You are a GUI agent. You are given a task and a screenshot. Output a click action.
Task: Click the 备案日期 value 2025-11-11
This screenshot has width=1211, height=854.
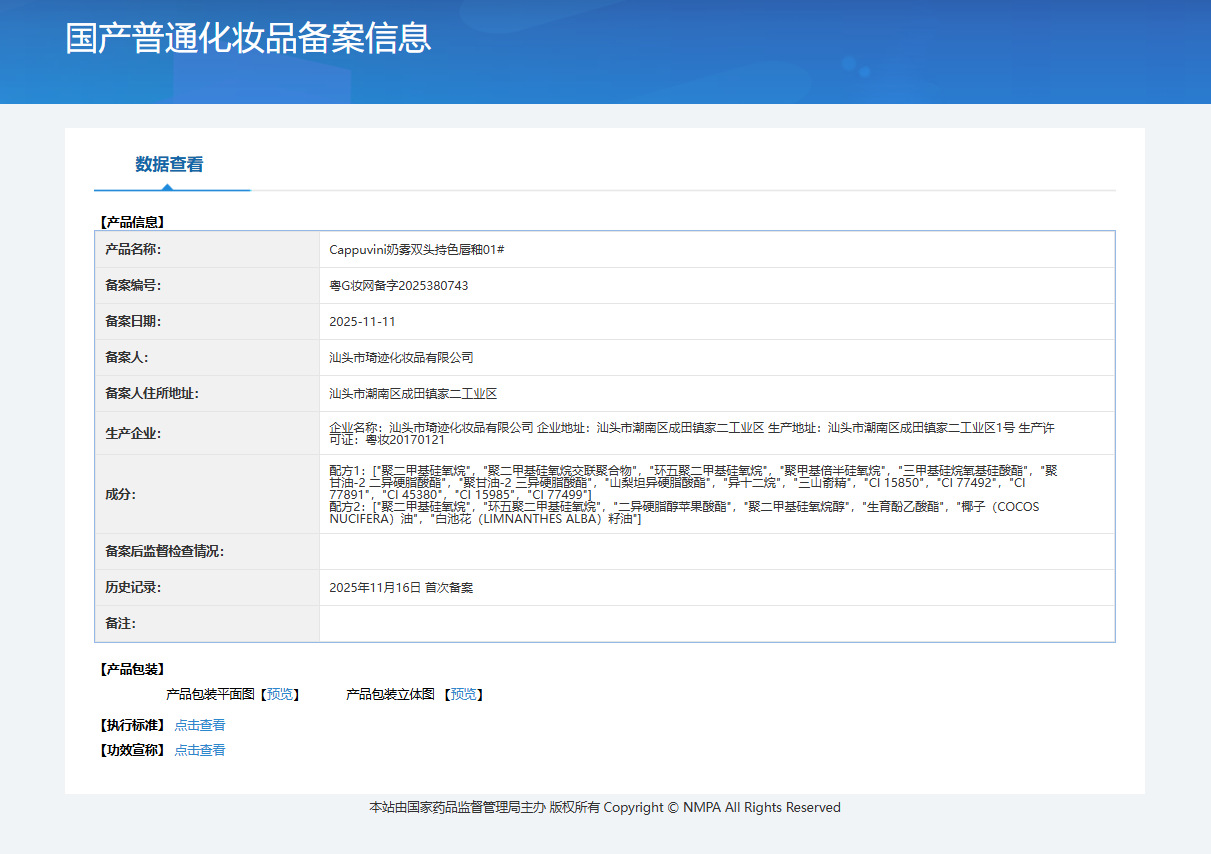click(362, 322)
